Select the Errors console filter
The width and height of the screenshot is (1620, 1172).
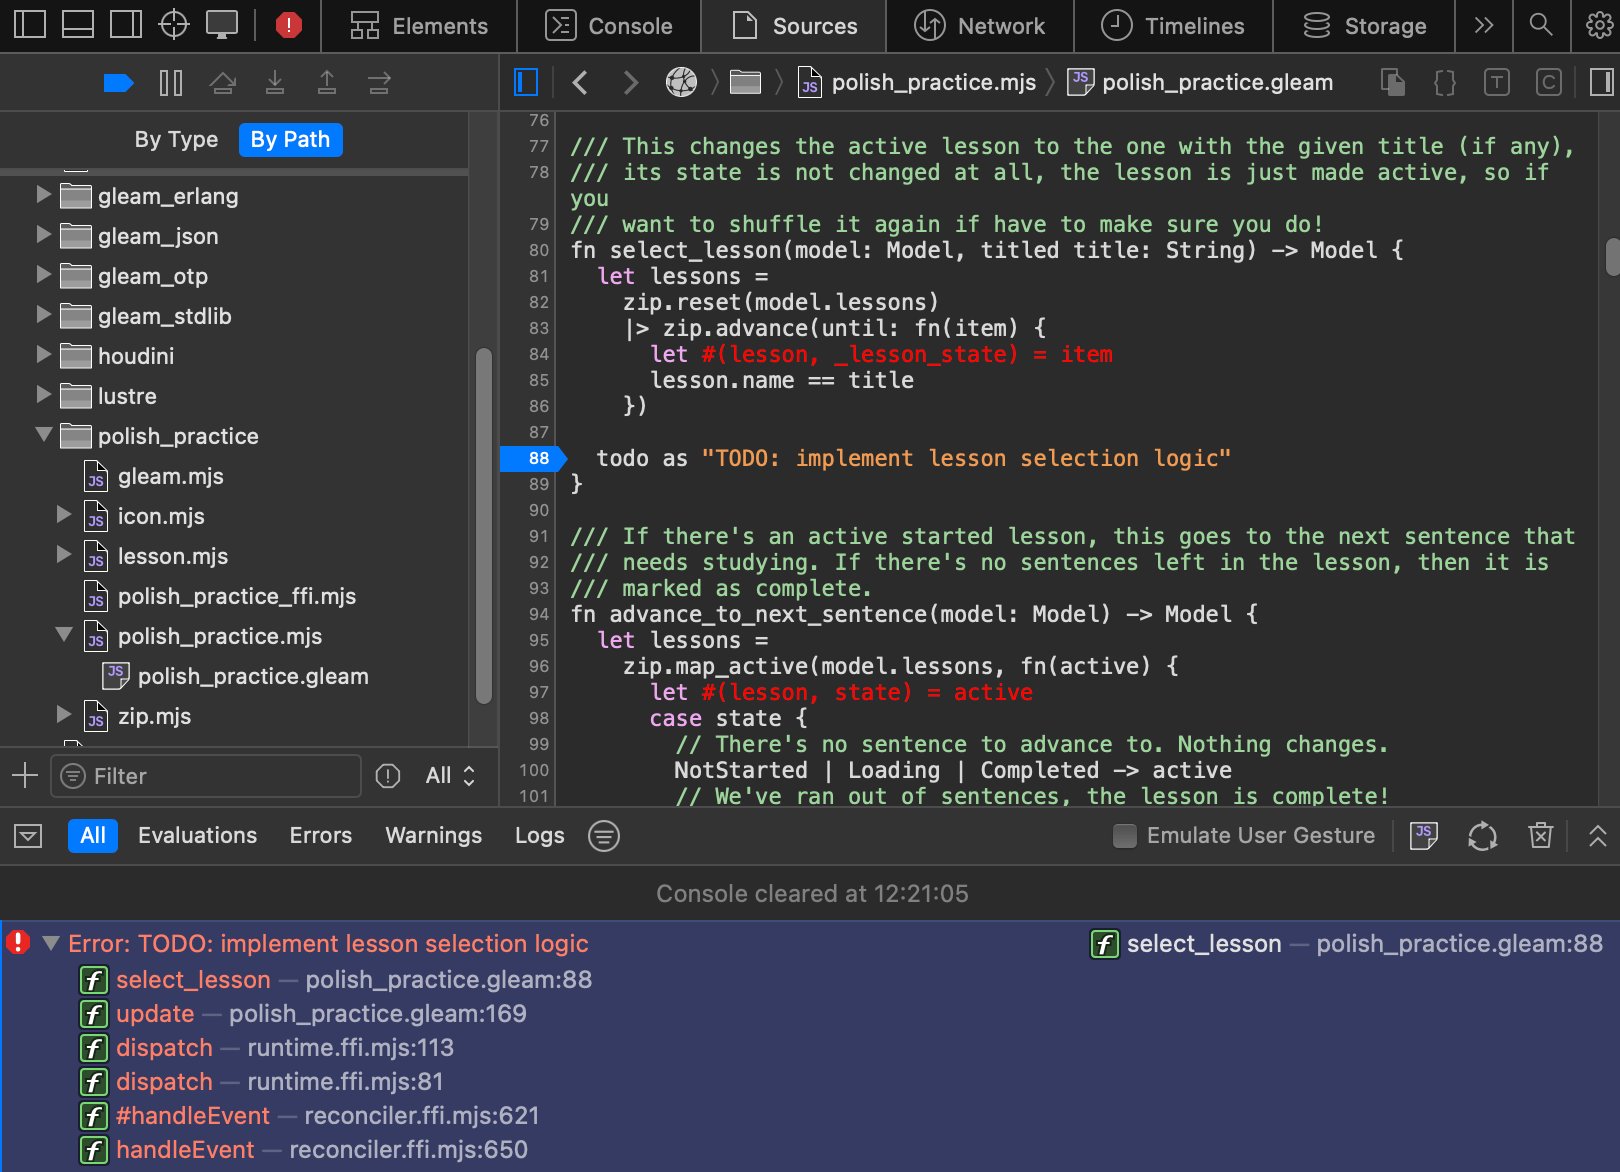click(320, 835)
